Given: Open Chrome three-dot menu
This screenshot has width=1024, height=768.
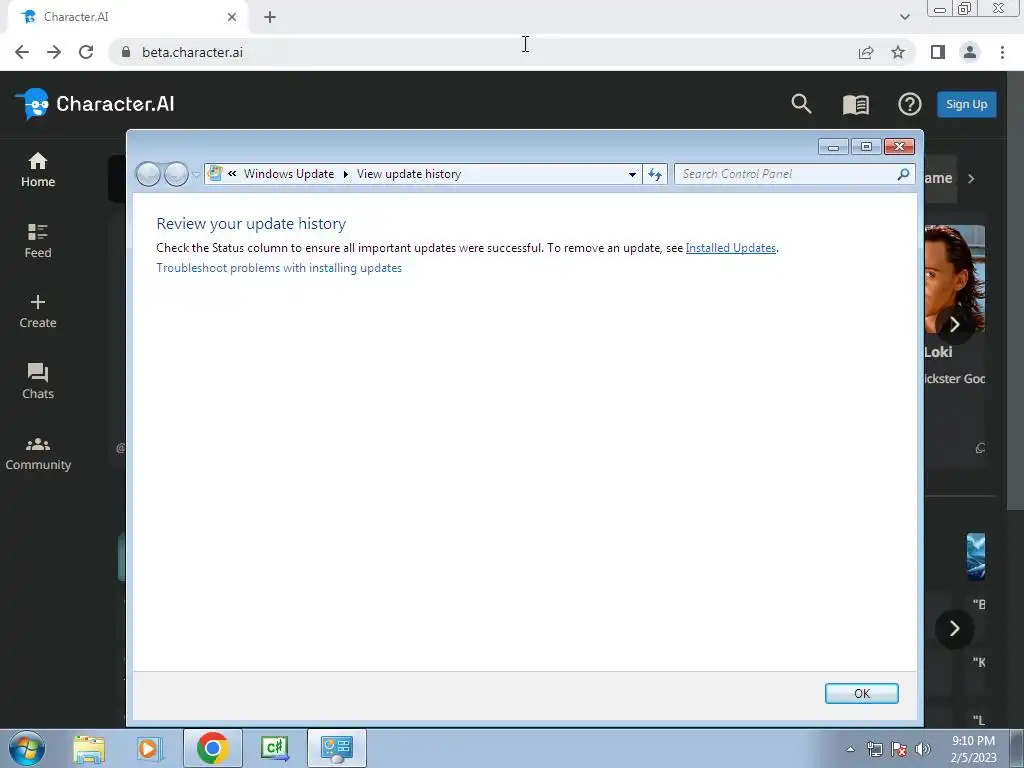Looking at the screenshot, I should (1002, 52).
